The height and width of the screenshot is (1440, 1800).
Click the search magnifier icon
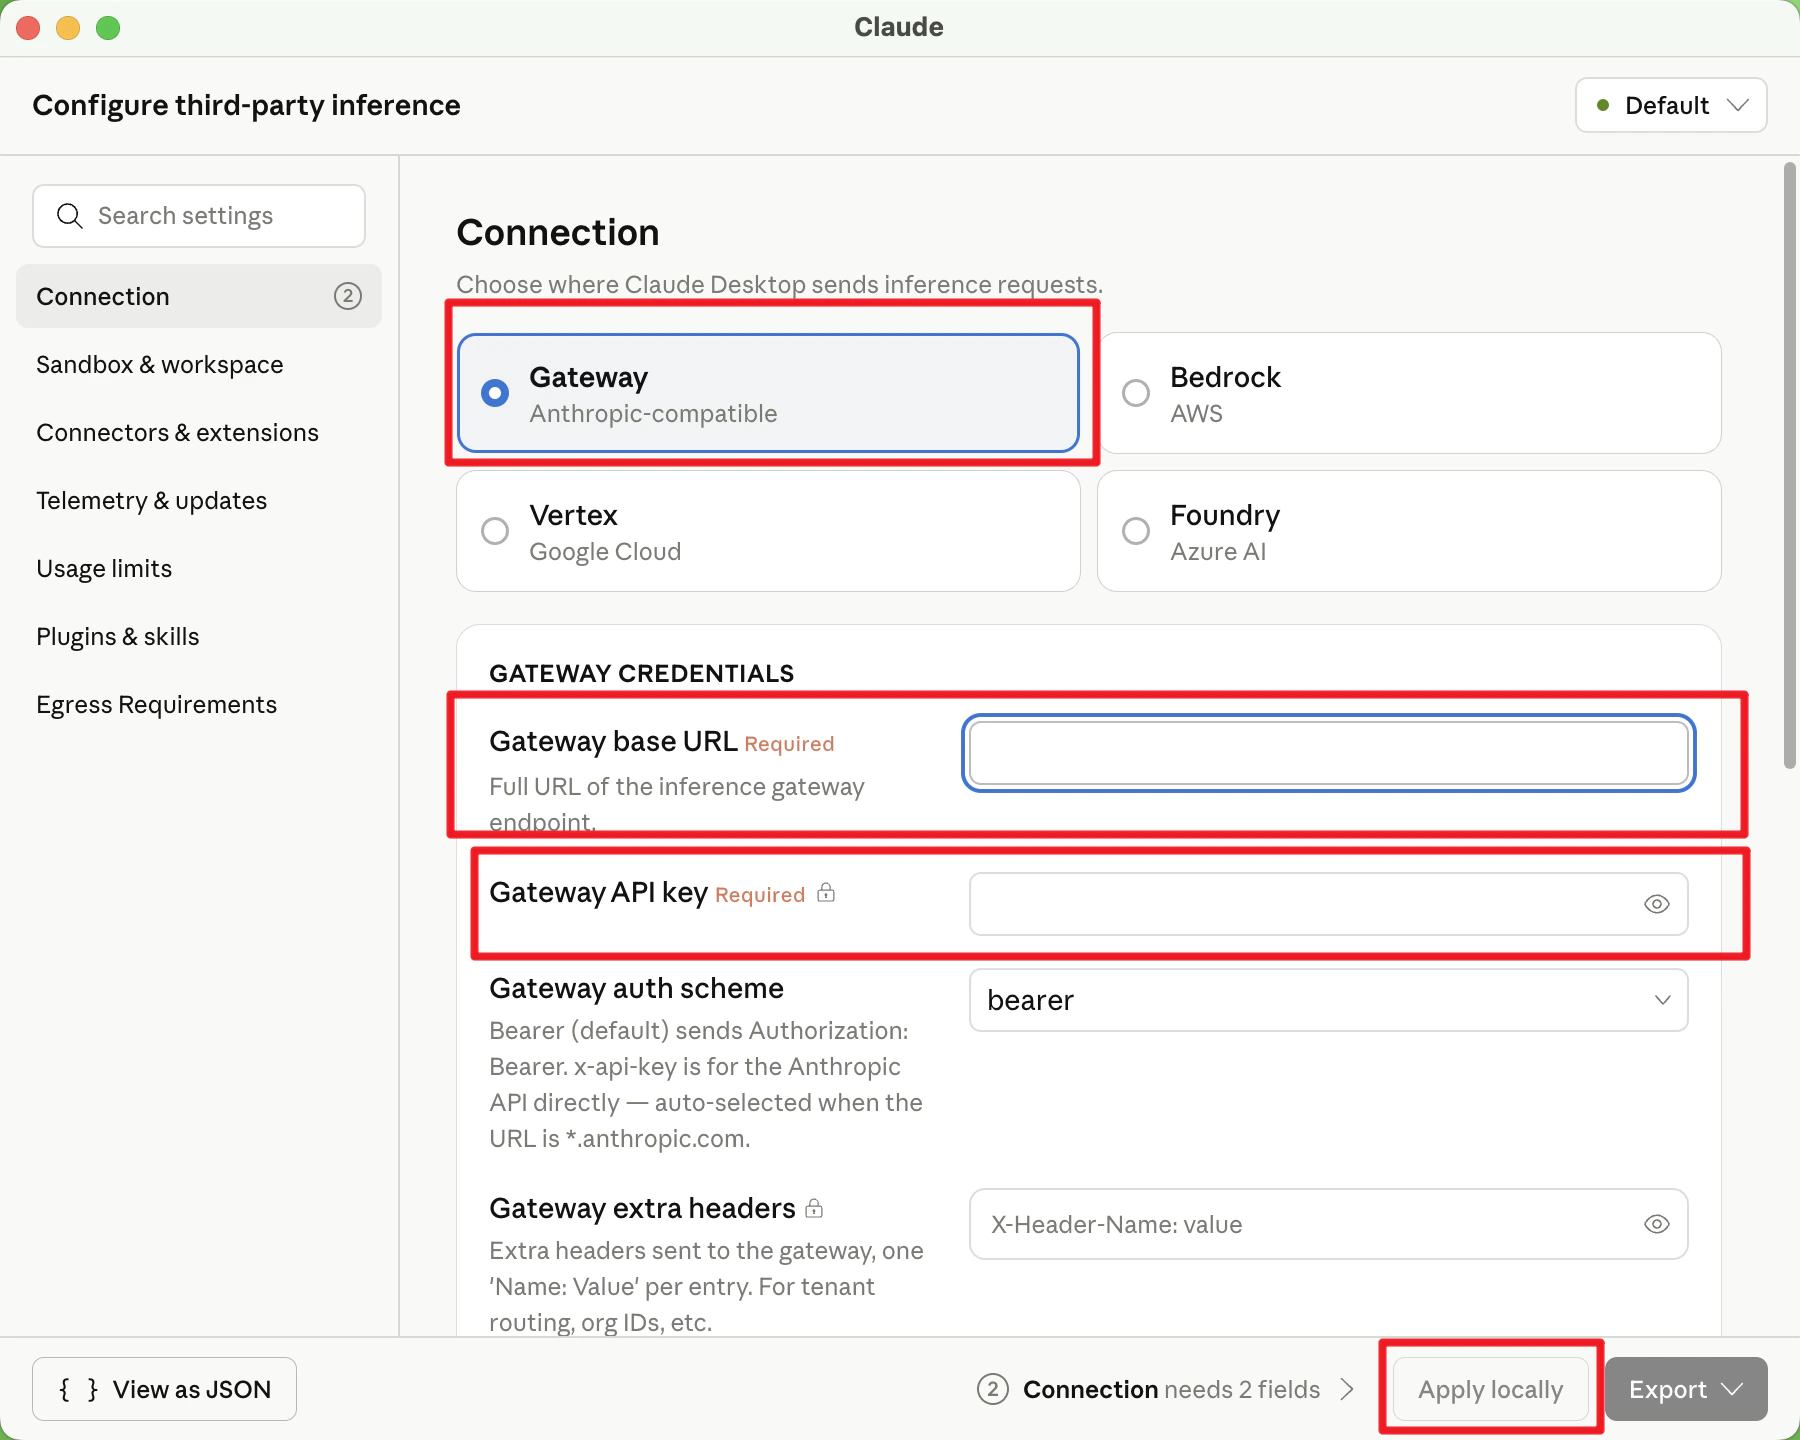tap(69, 216)
